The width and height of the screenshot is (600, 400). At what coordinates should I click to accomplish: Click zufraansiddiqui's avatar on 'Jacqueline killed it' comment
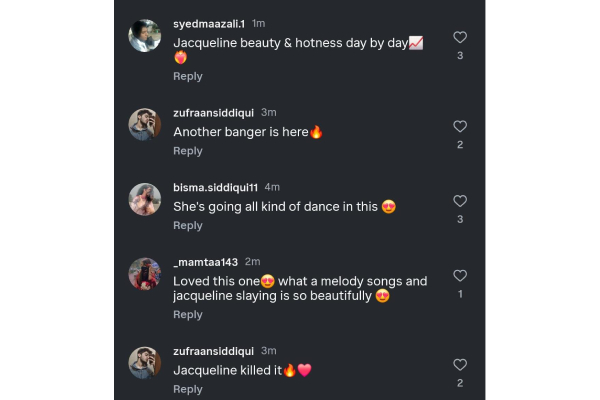coord(145,362)
